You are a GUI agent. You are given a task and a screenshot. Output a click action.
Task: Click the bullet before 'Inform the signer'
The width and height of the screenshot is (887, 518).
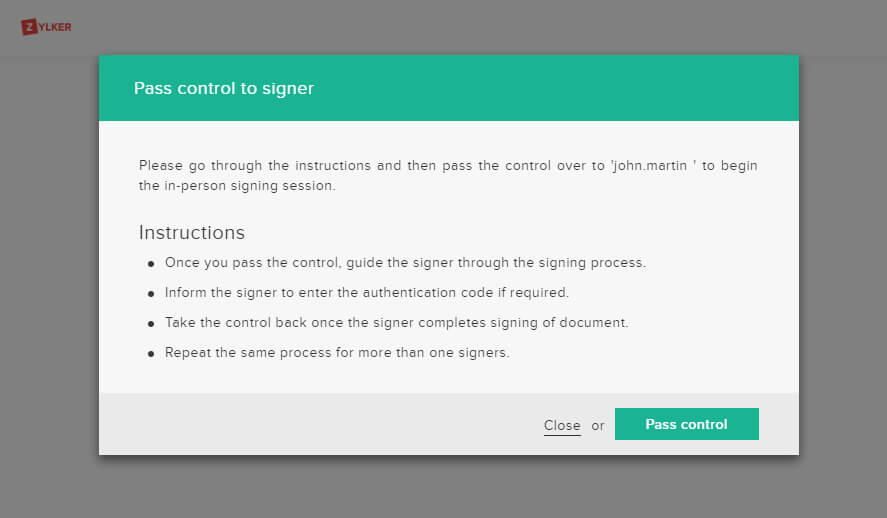tap(151, 294)
